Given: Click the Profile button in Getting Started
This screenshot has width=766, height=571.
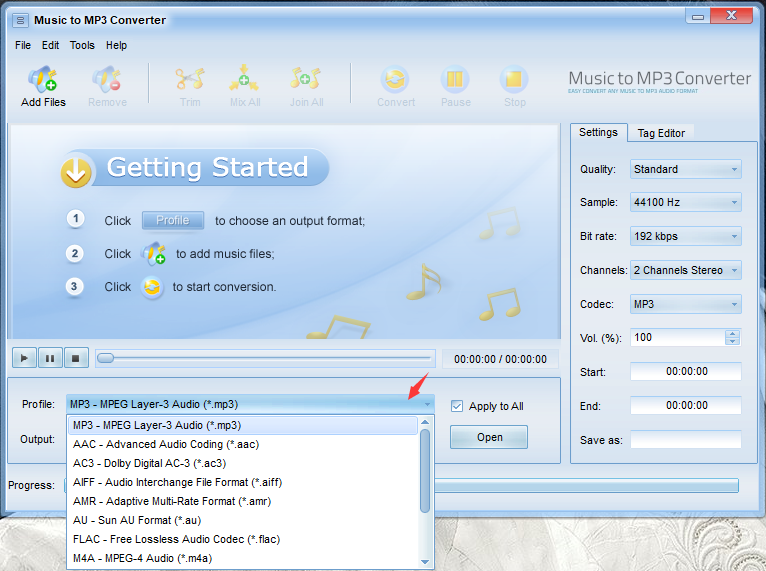Looking at the screenshot, I should coord(173,221).
